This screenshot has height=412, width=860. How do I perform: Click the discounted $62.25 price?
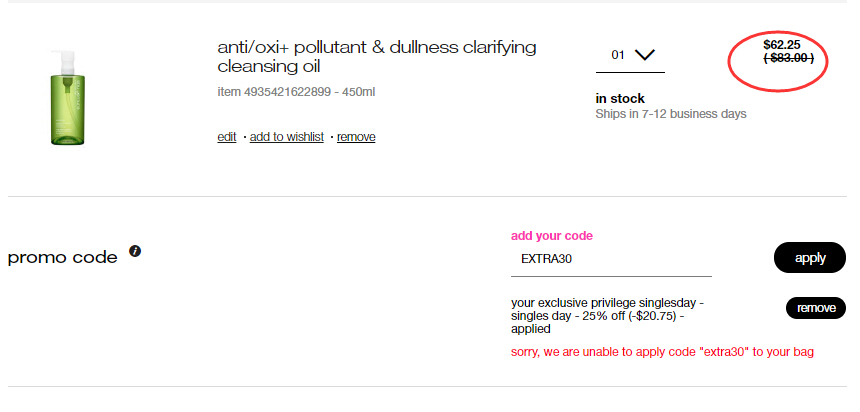782,45
